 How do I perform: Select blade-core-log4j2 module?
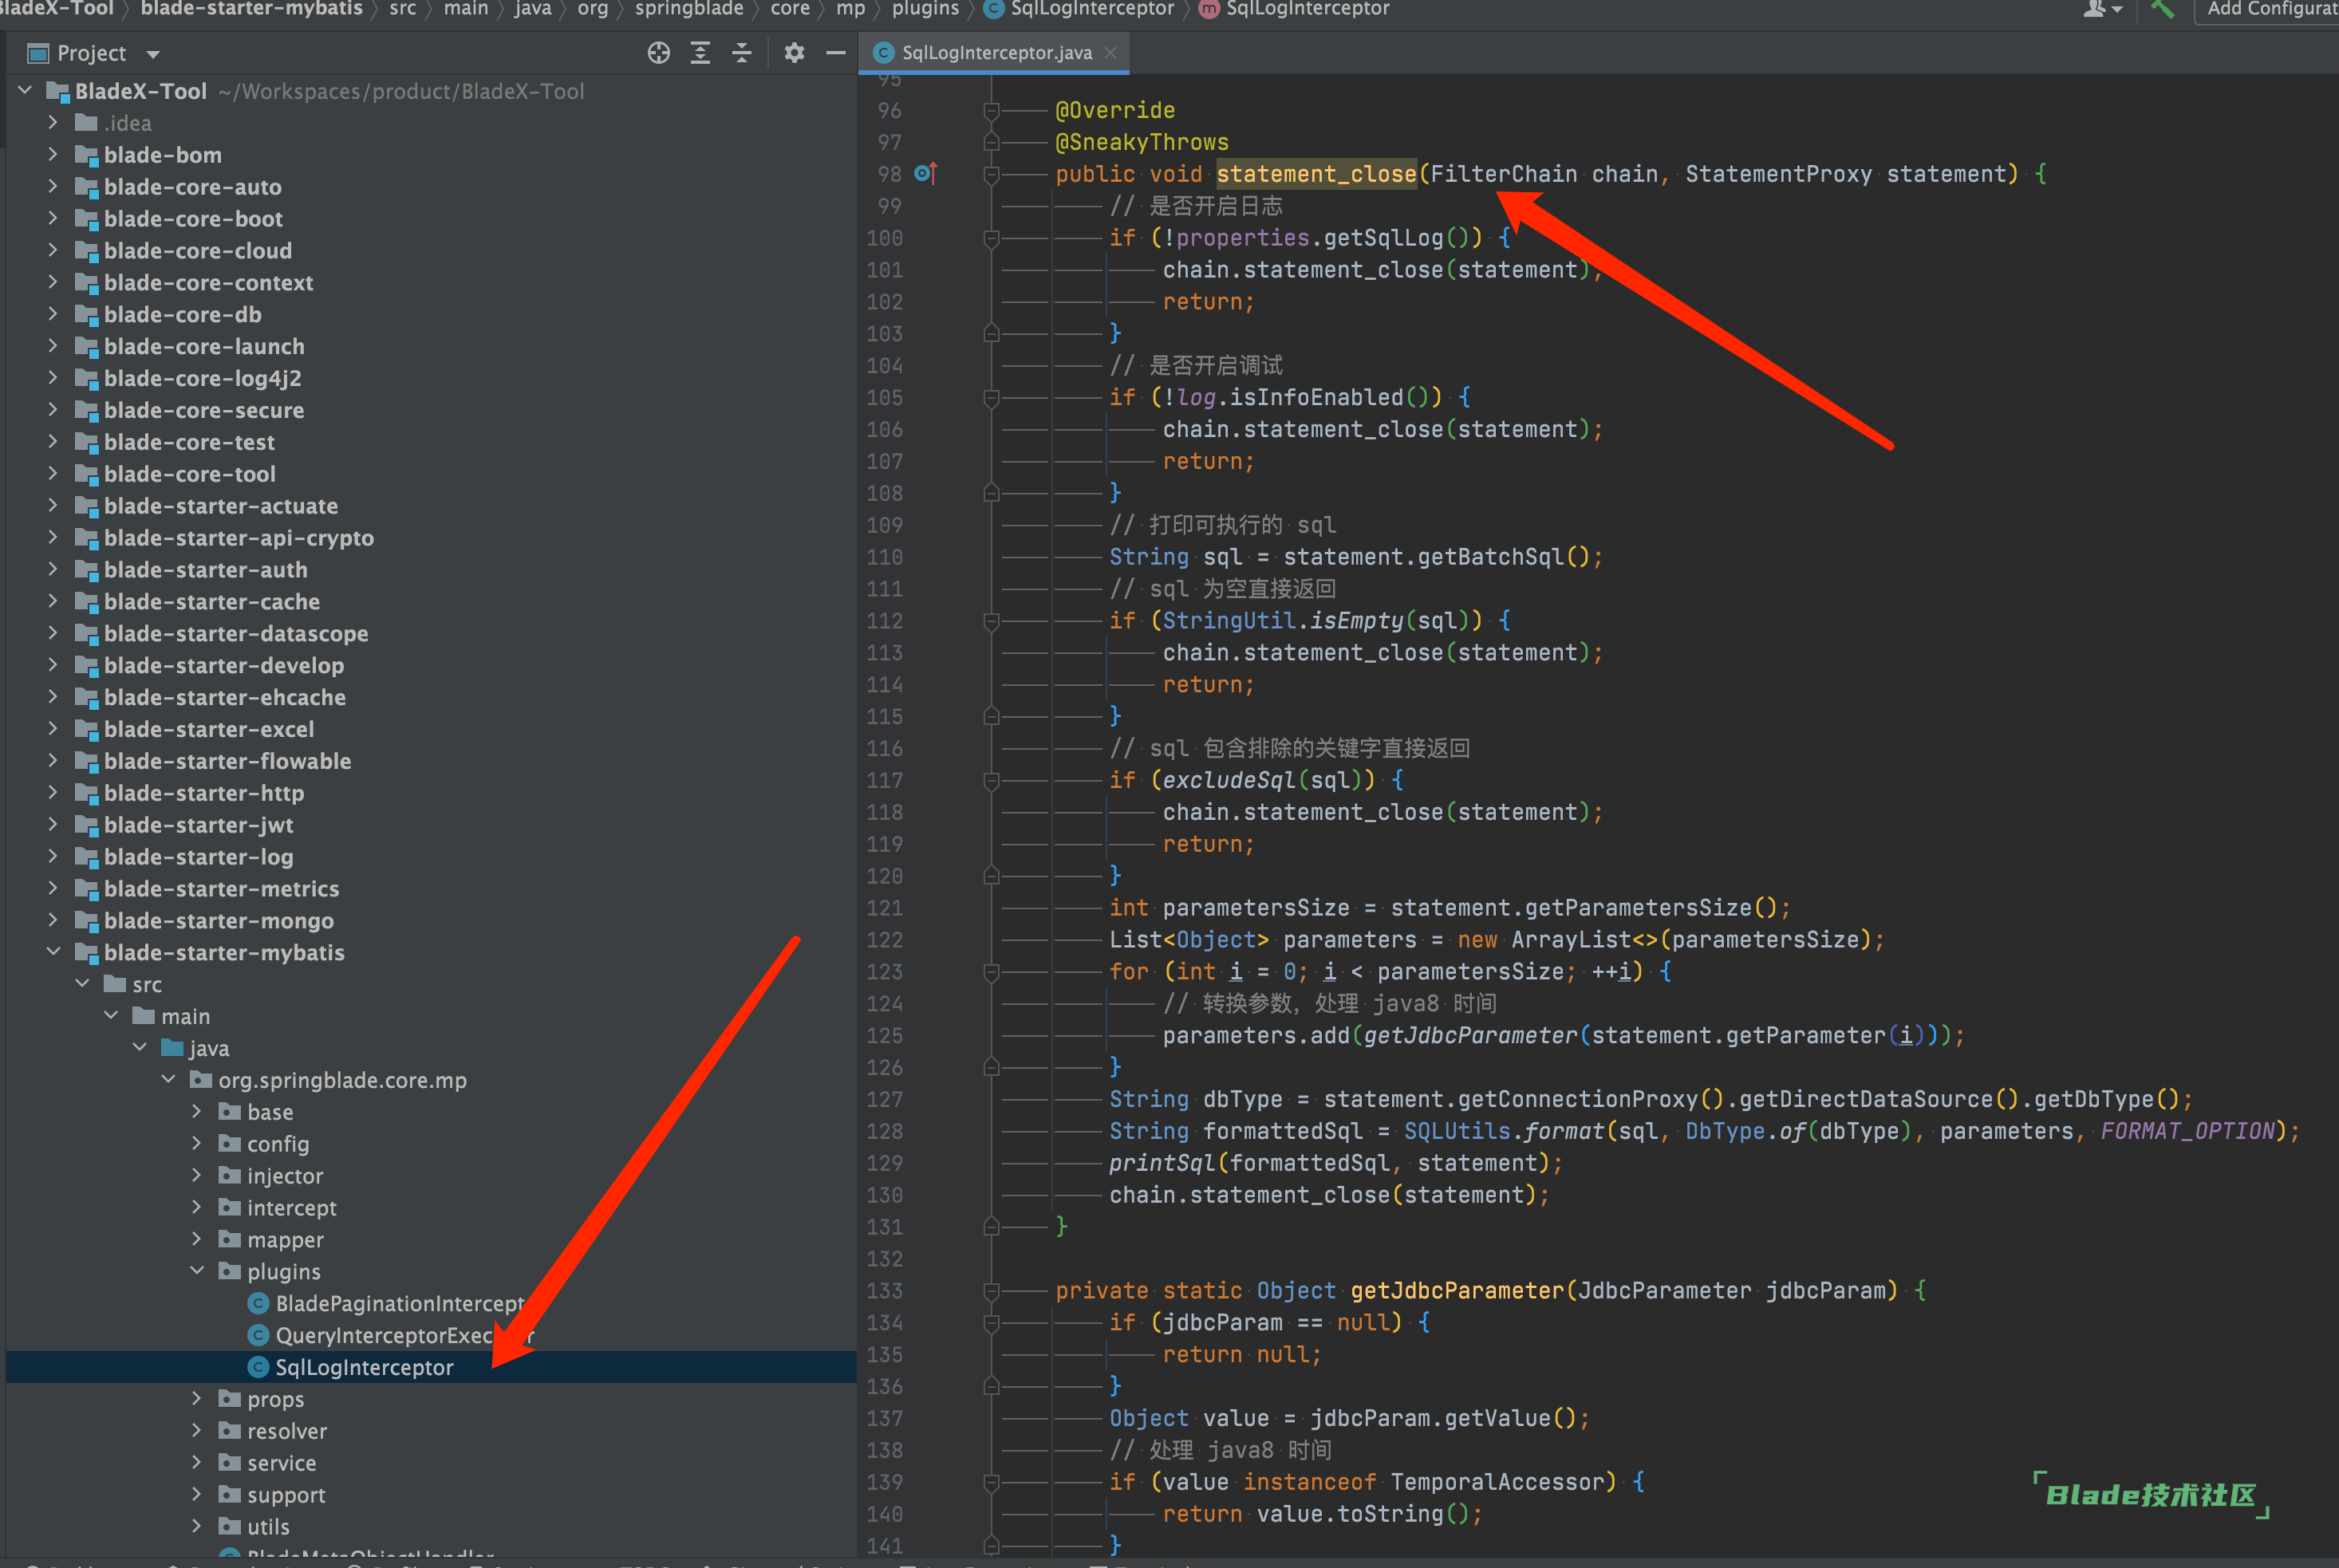202,378
